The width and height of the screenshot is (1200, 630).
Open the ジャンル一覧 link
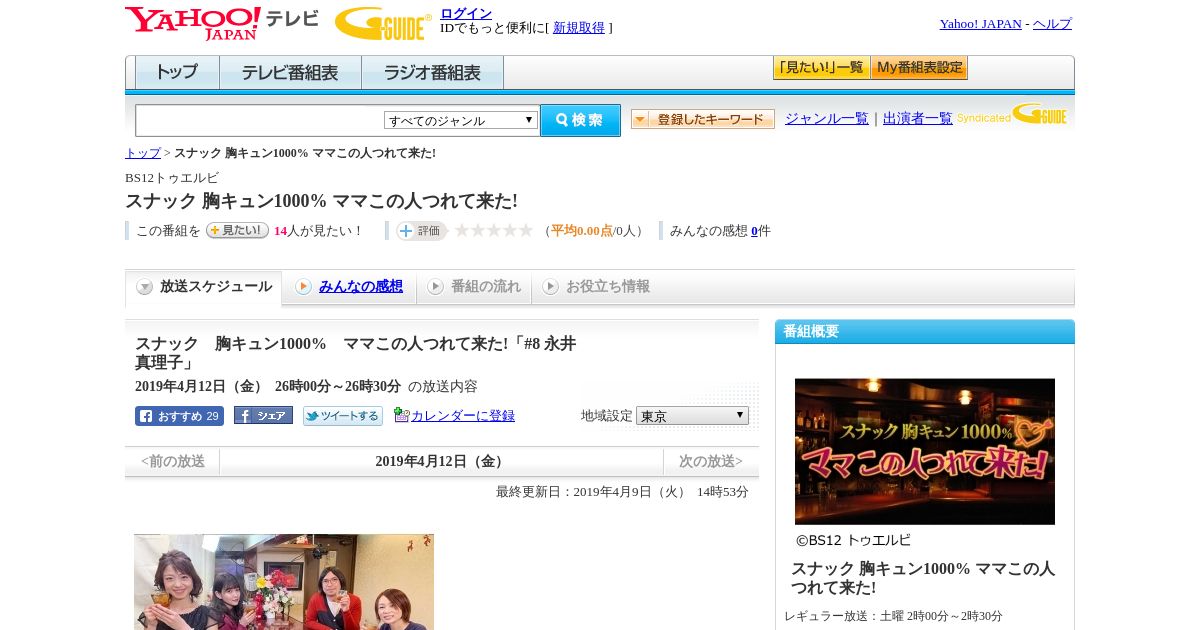pyautogui.click(x=827, y=119)
